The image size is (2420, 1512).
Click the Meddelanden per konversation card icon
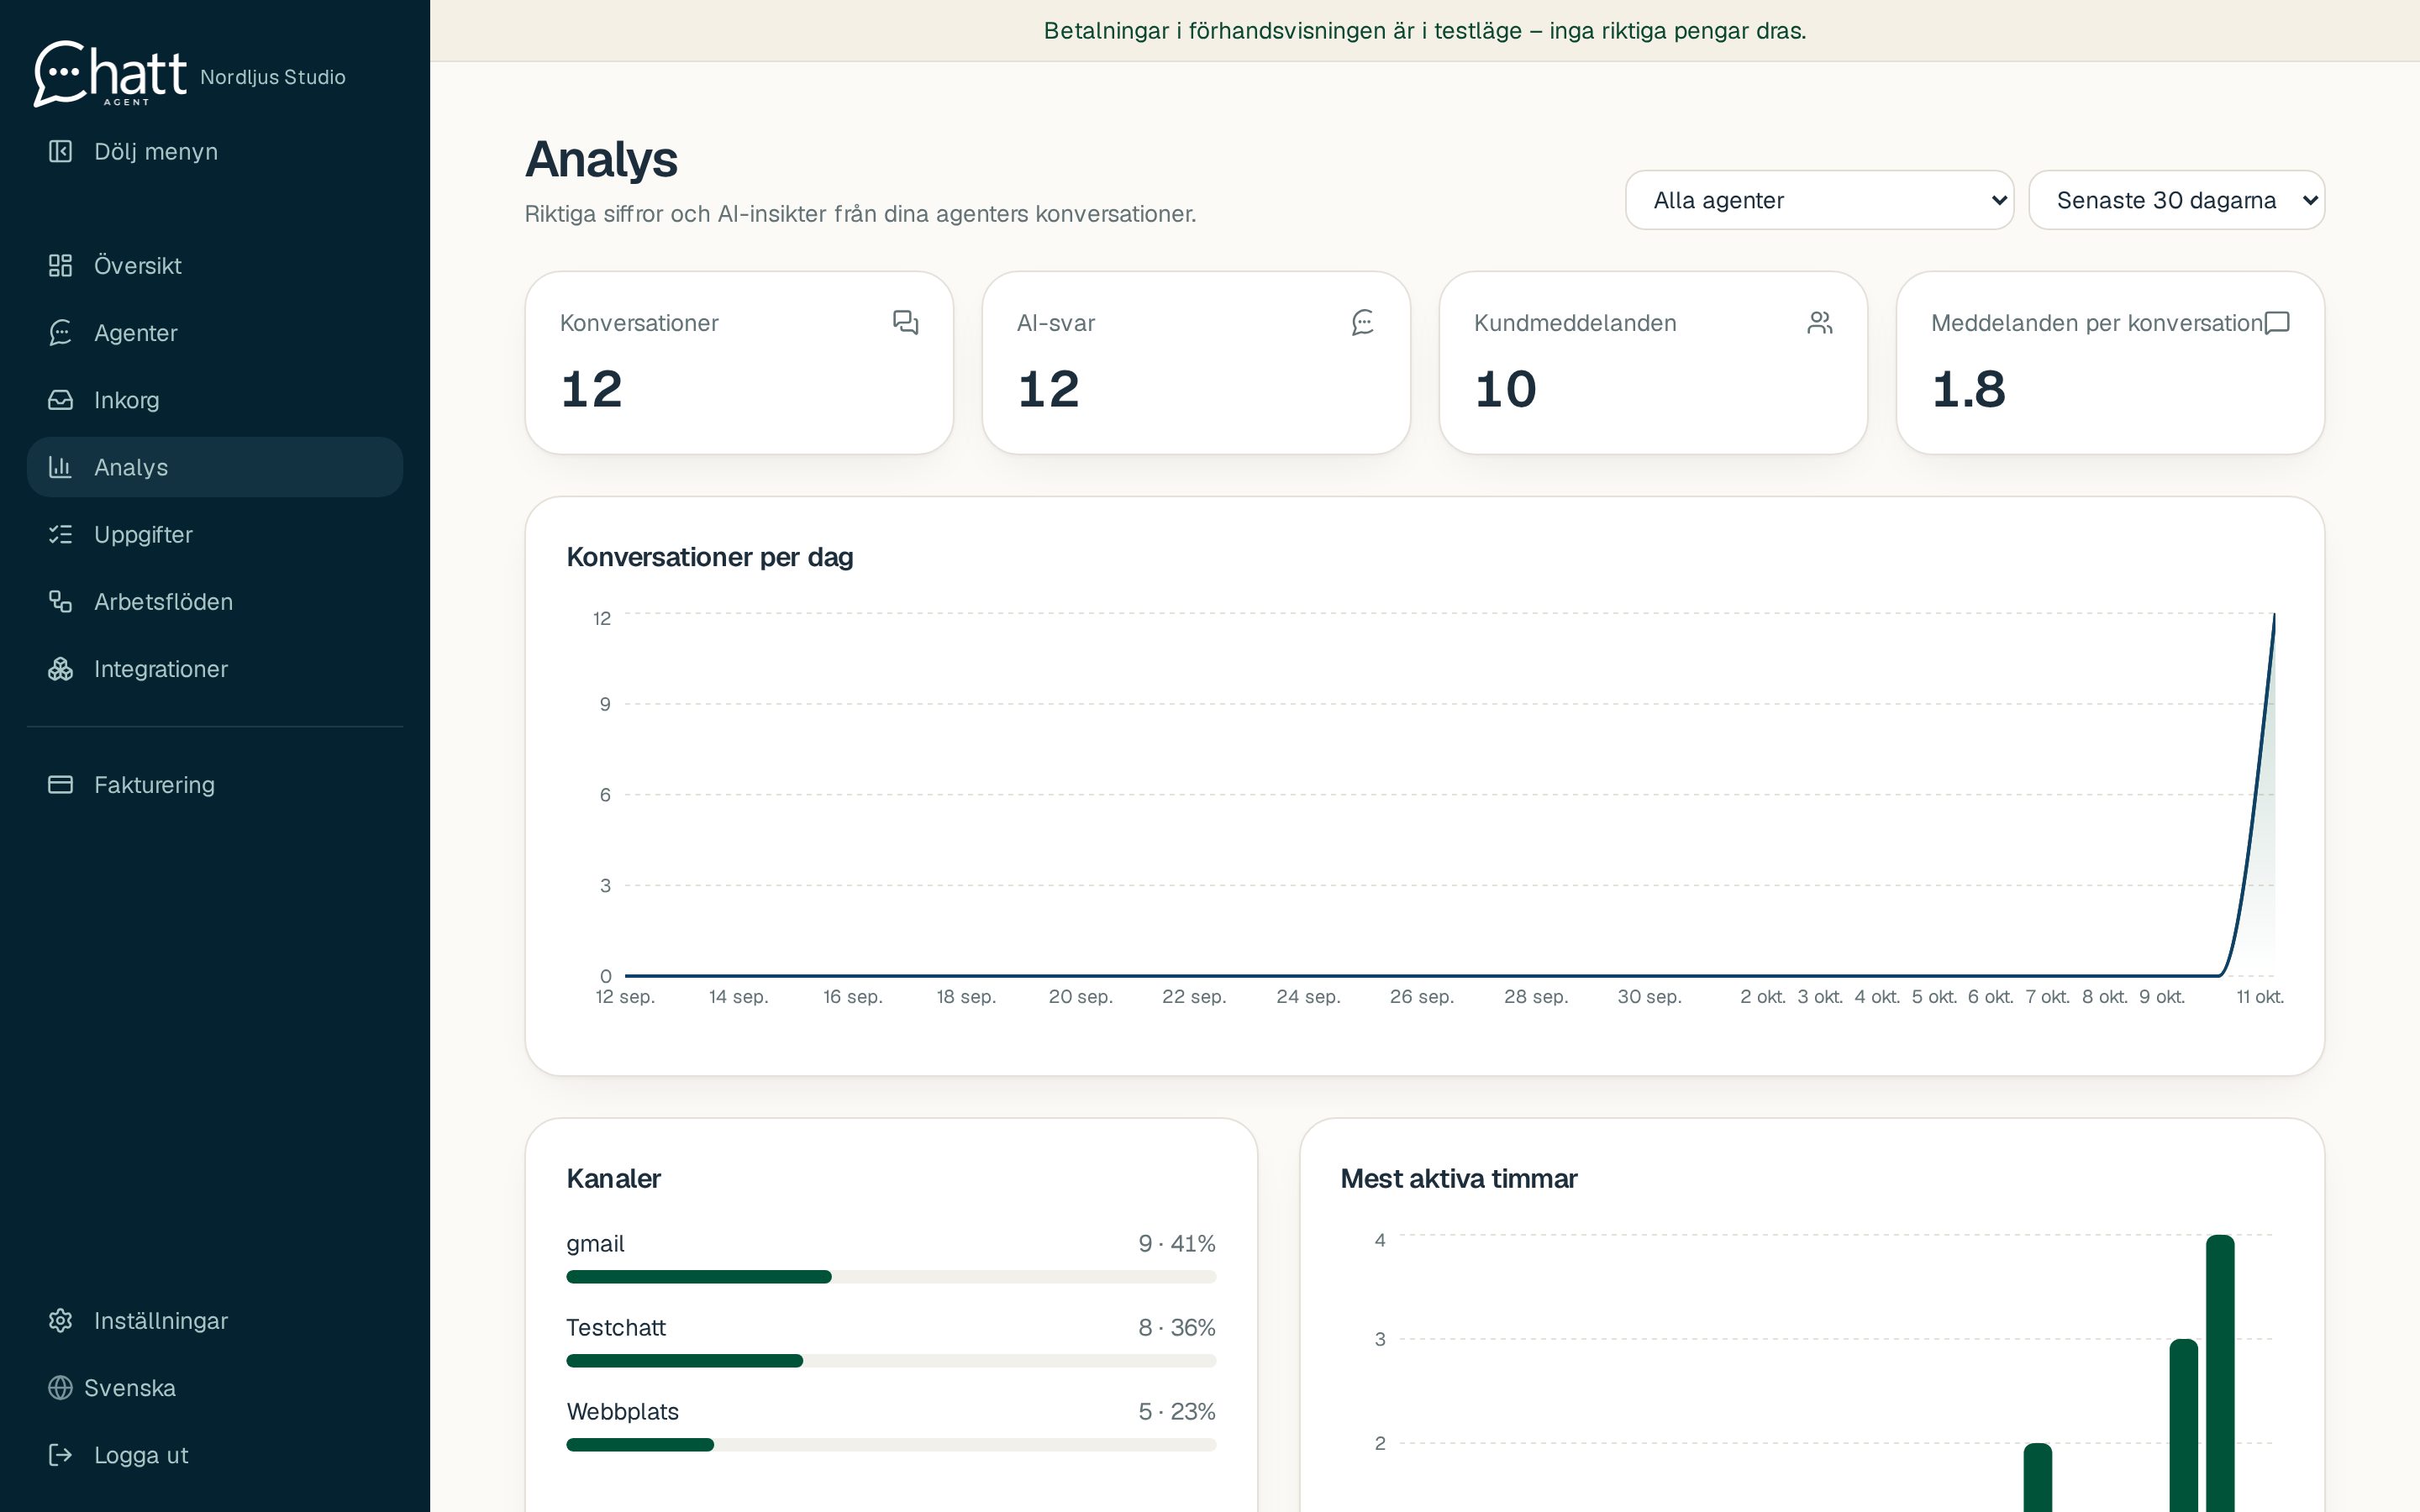[x=2277, y=322]
